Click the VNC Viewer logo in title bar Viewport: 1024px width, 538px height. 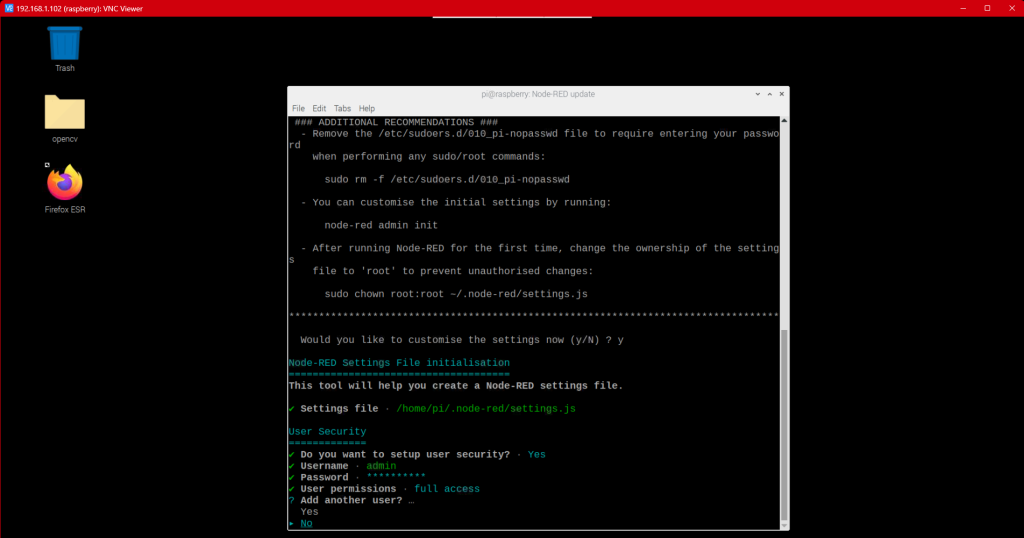pos(8,8)
